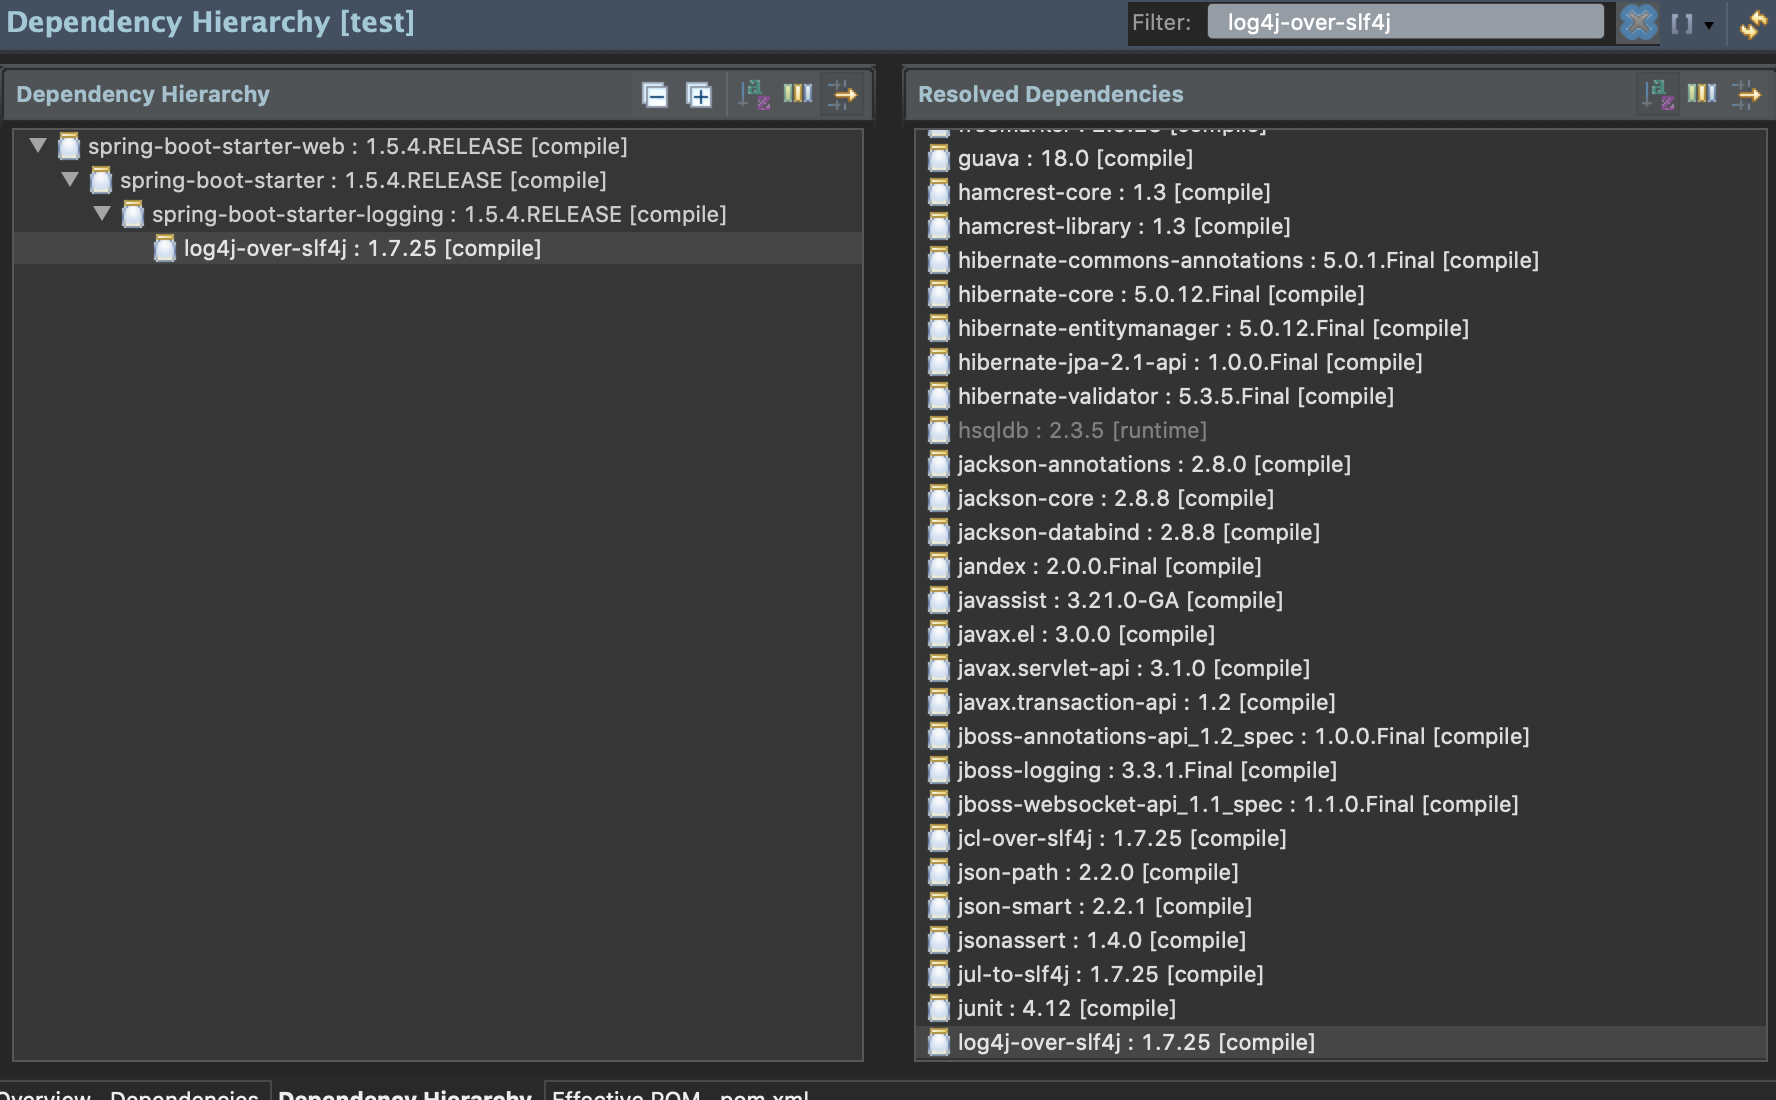Toggle alphabetical sorting in Resolved Dependencies
The width and height of the screenshot is (1776, 1100).
click(1658, 96)
